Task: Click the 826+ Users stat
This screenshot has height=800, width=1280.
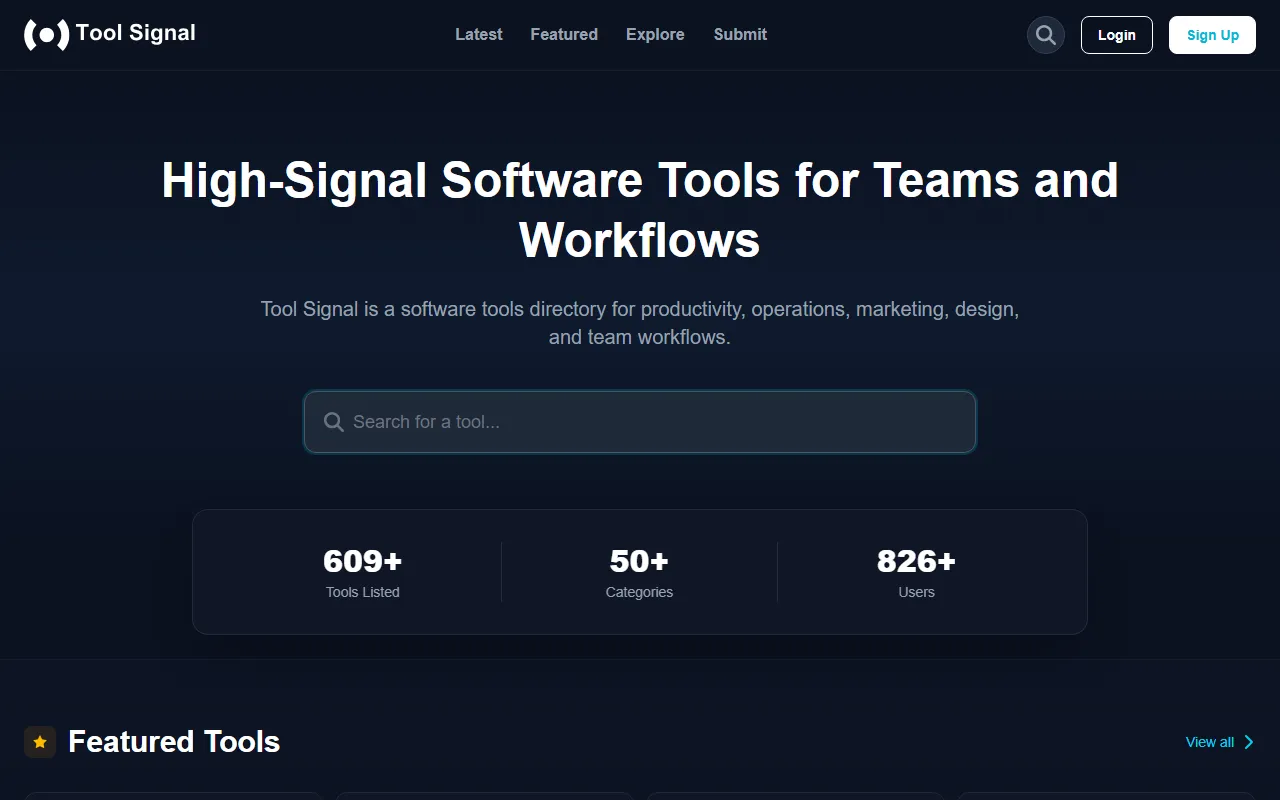Action: coord(916,572)
